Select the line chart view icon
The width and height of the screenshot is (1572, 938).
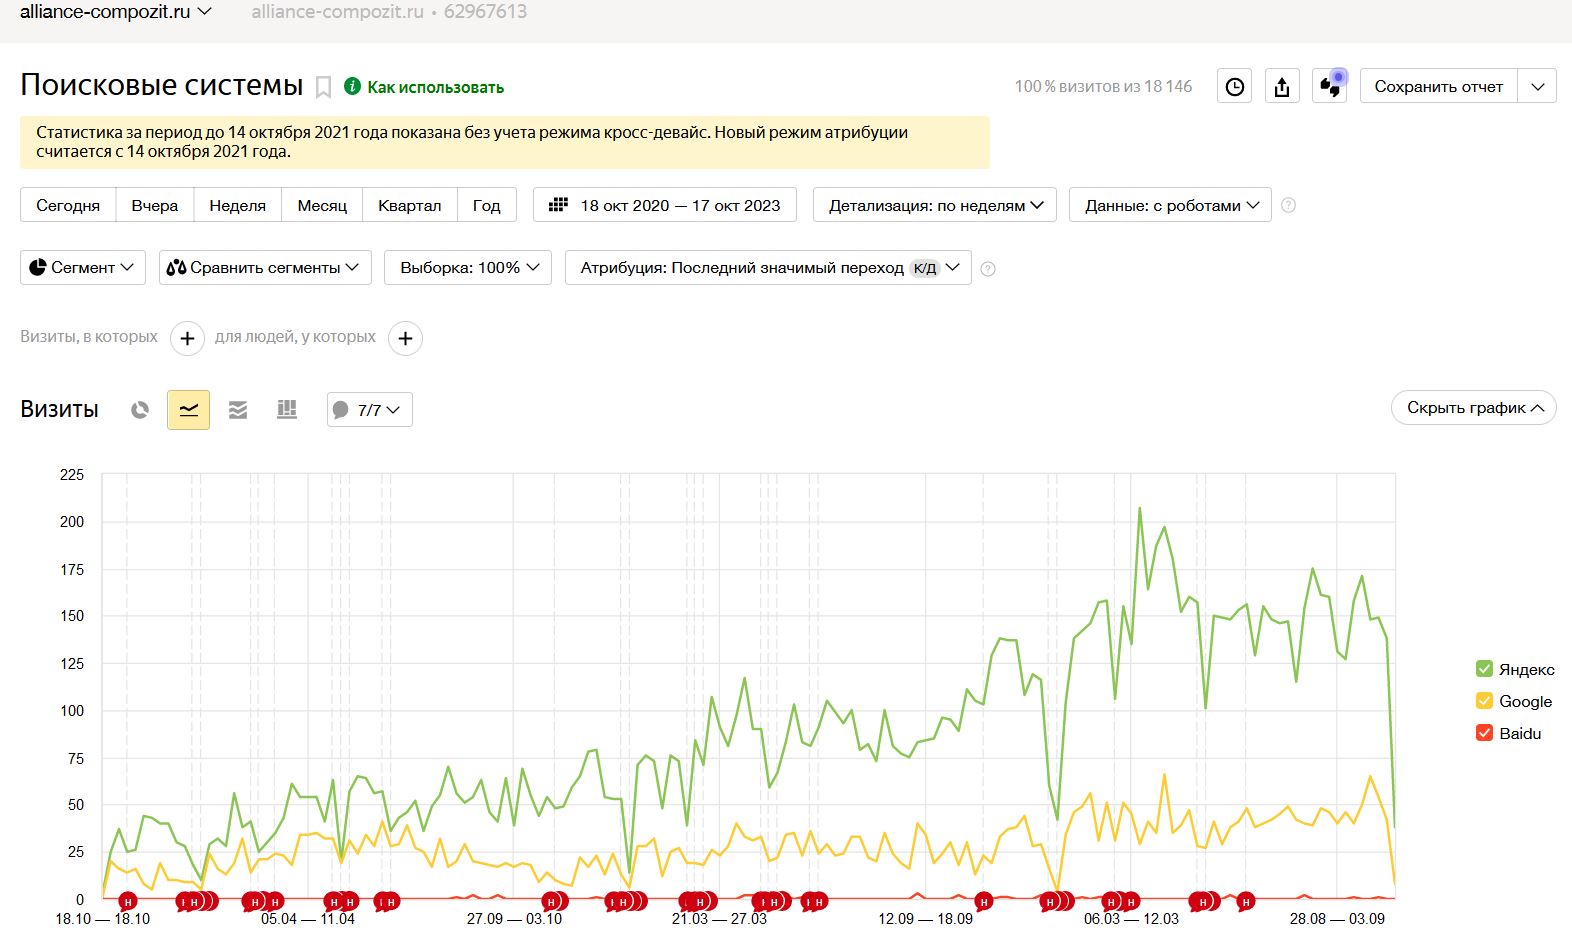click(x=188, y=410)
